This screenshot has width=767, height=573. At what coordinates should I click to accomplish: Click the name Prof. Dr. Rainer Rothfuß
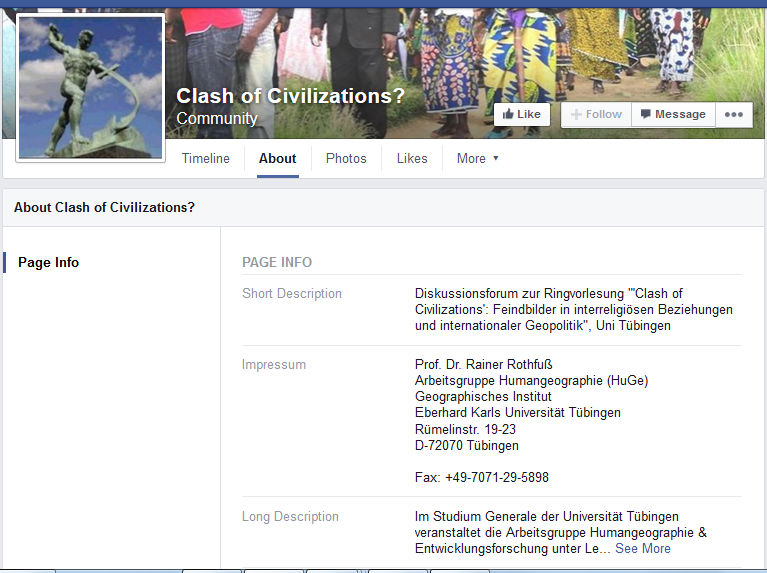[483, 365]
